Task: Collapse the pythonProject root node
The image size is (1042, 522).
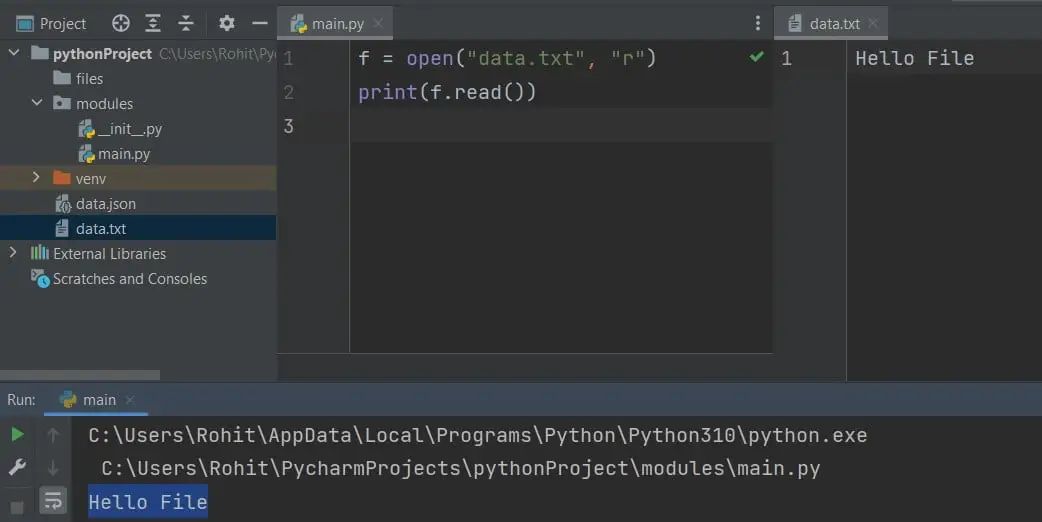Action: (14, 52)
